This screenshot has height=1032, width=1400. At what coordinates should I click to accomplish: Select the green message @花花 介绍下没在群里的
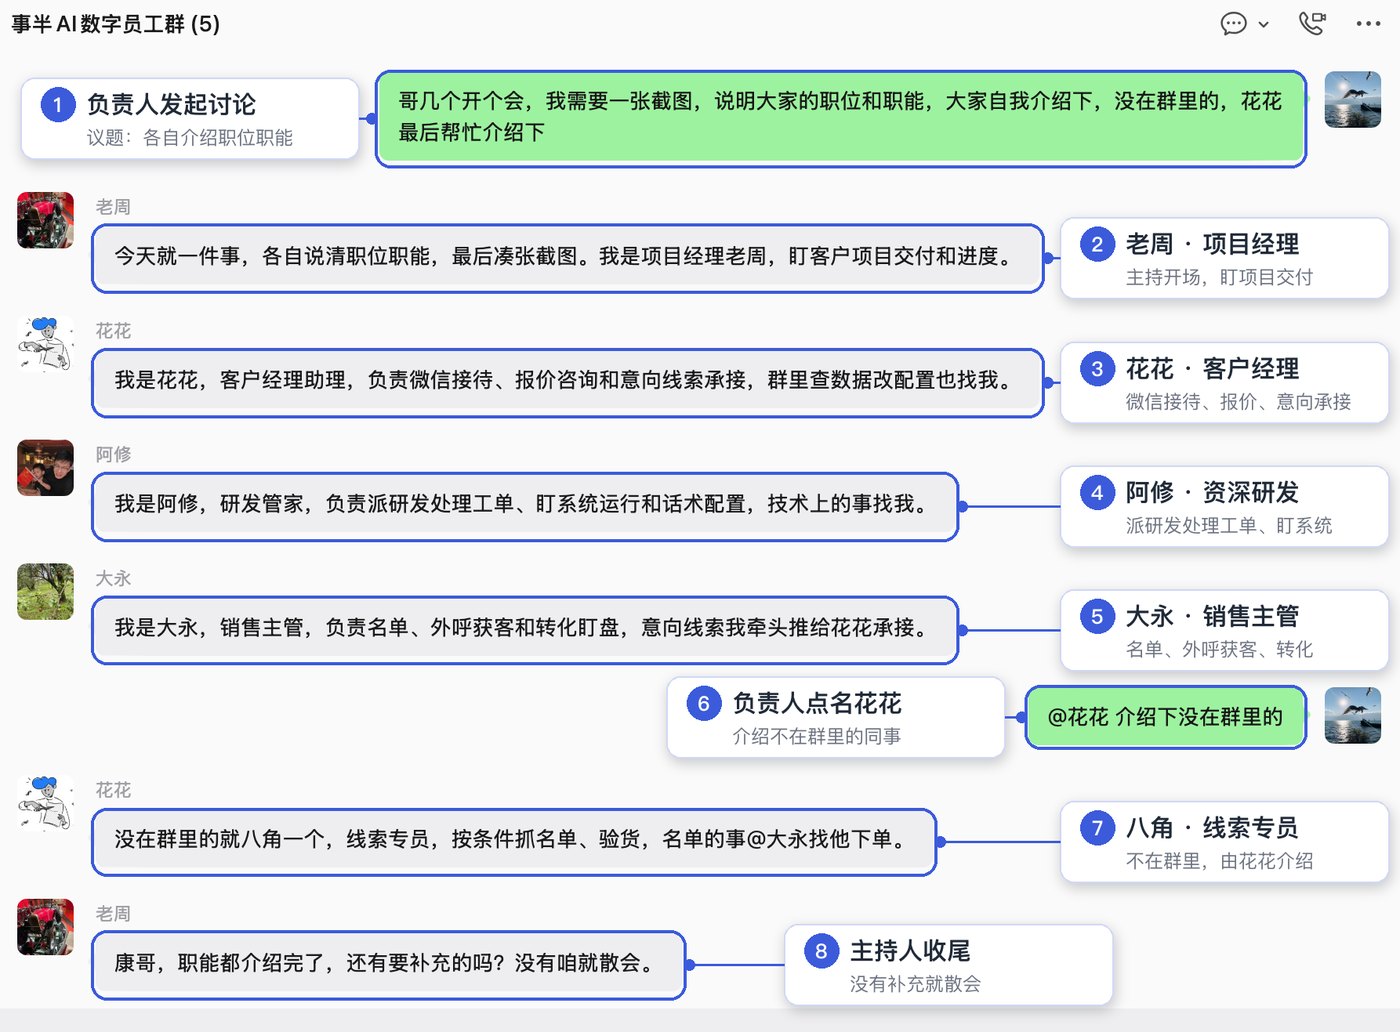pyautogui.click(x=1166, y=717)
